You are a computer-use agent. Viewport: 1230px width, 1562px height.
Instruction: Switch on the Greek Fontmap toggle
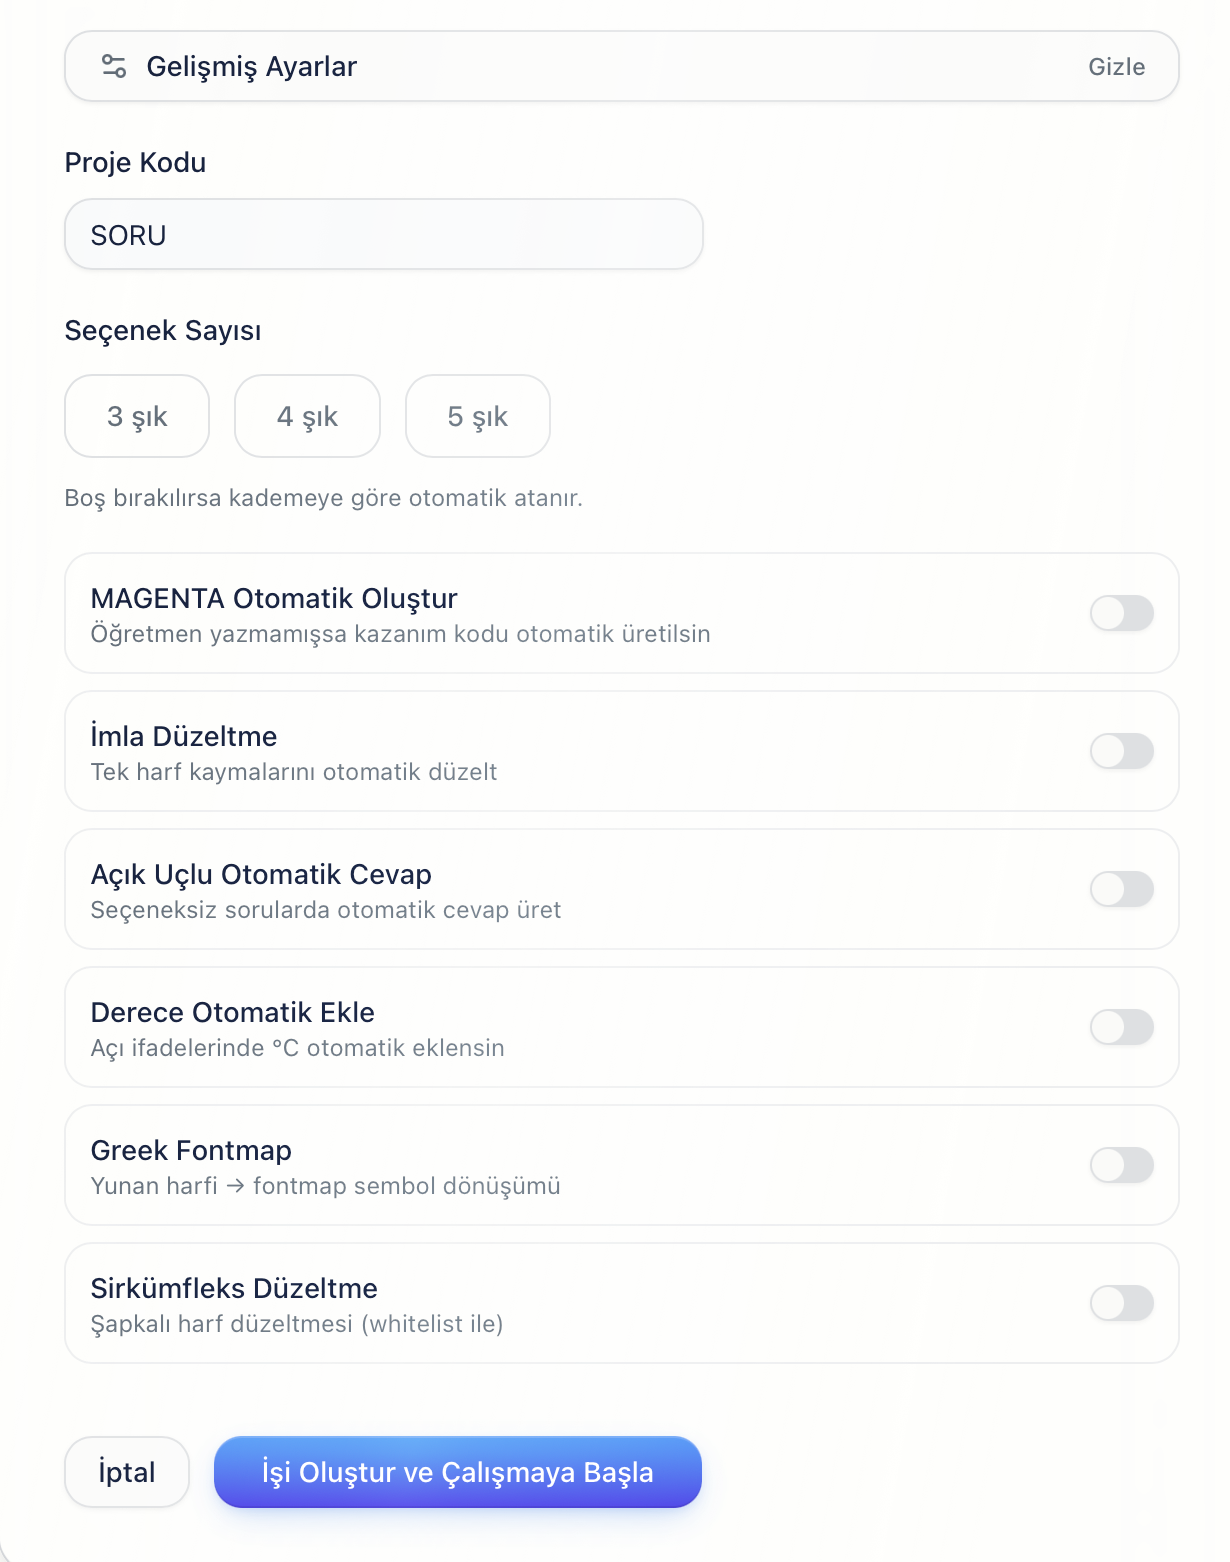1122,1165
